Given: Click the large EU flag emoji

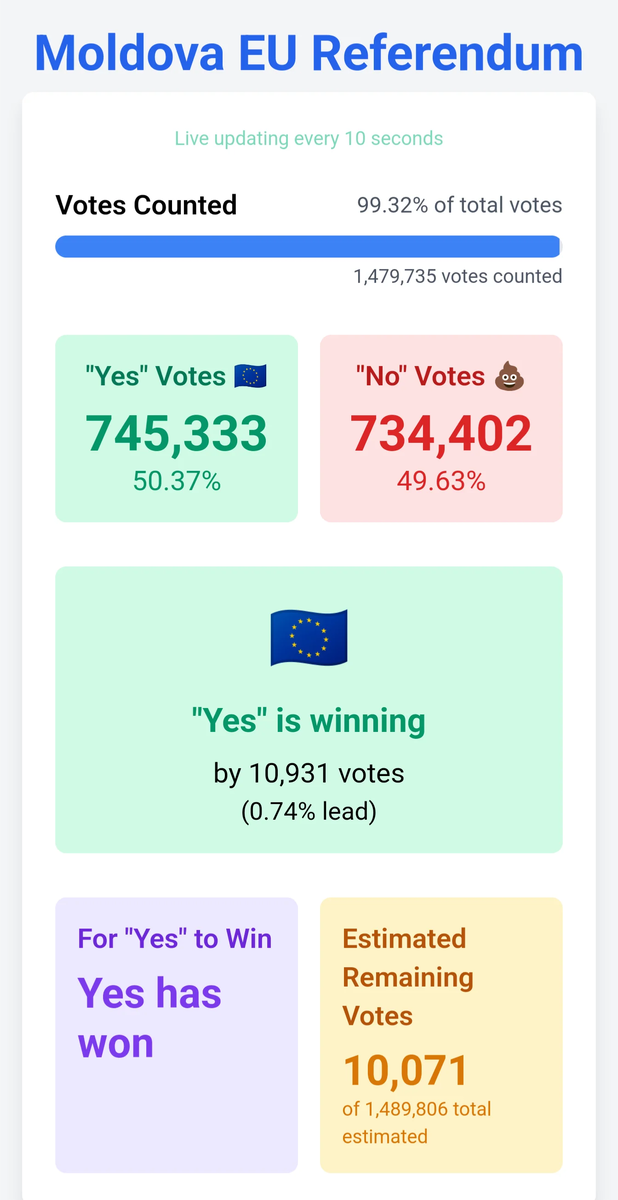Looking at the screenshot, I should [309, 638].
